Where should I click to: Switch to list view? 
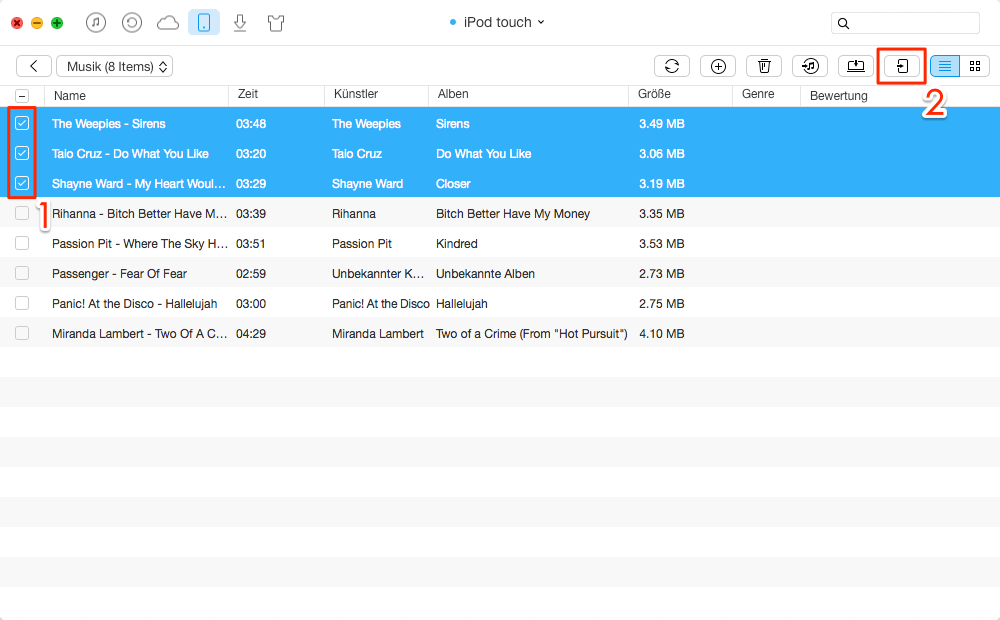click(x=945, y=66)
